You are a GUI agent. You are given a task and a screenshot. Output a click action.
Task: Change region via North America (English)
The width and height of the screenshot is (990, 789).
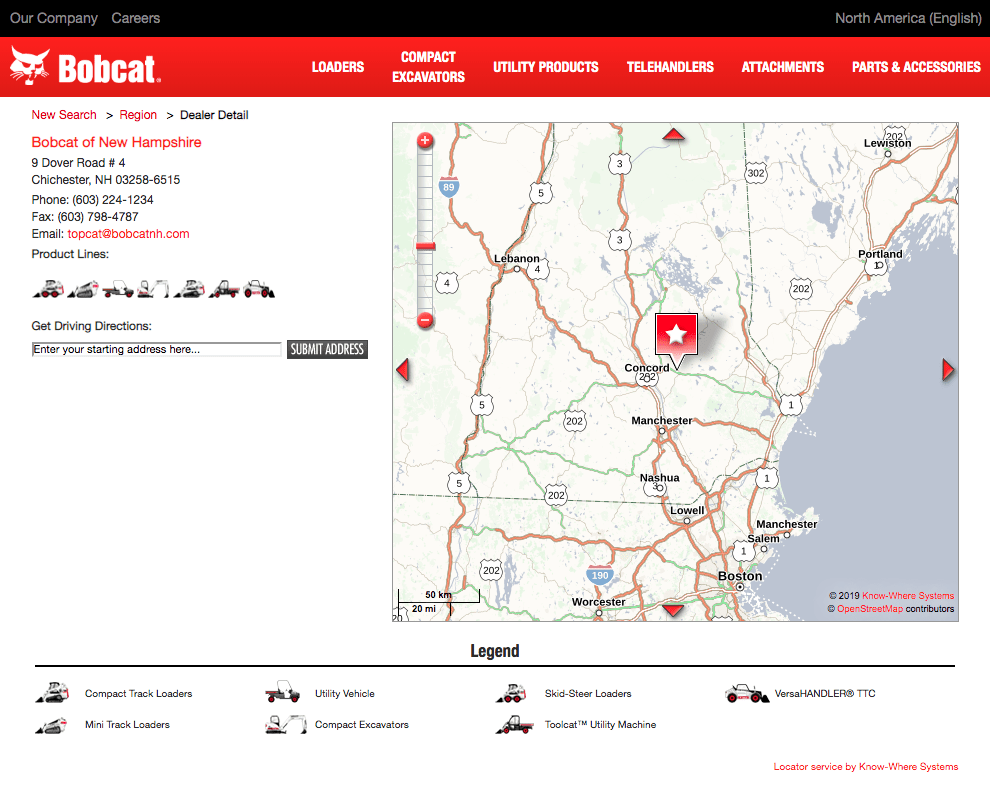[908, 18]
